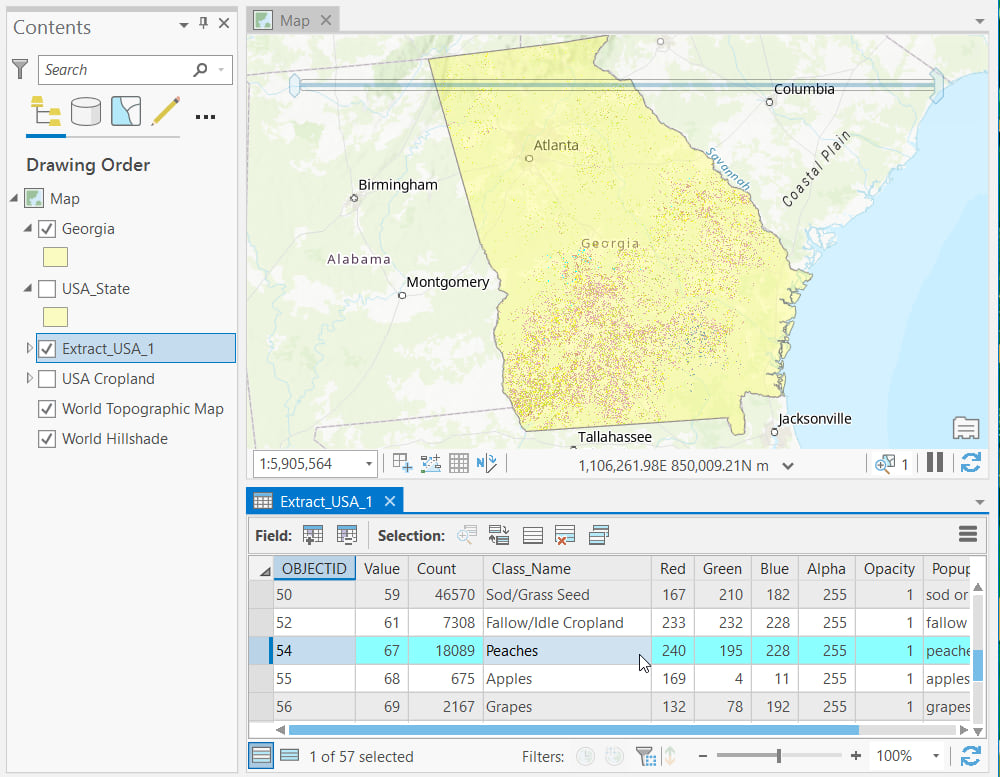Open the List By Editing pencil icon
The height and width of the screenshot is (777, 1000).
[165, 112]
